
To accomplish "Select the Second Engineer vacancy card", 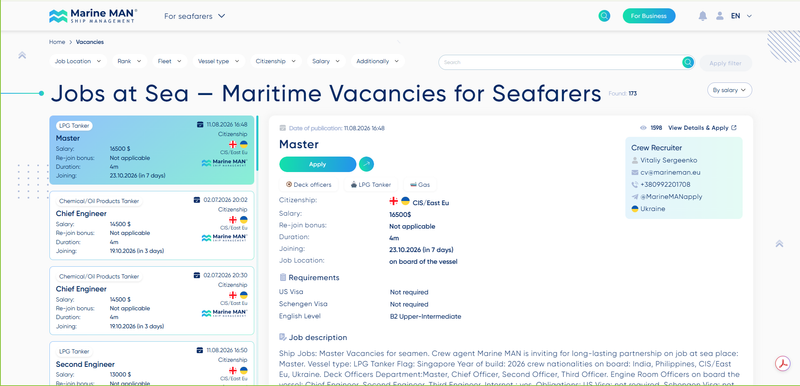I will point(152,363).
